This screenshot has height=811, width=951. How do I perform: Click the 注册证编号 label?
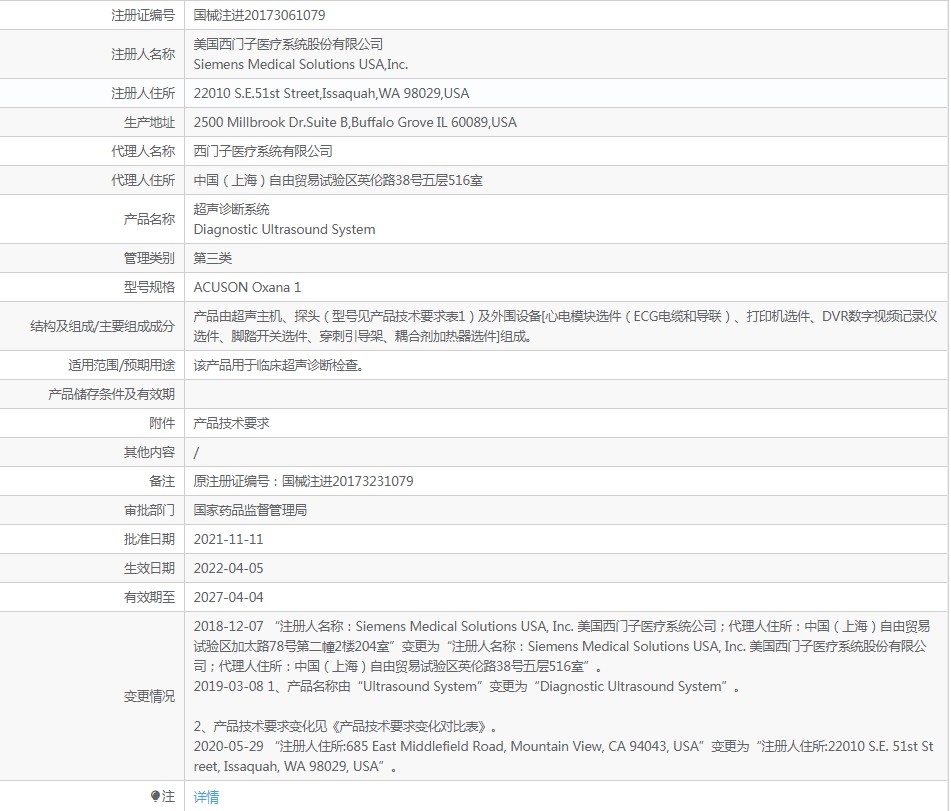pos(143,15)
